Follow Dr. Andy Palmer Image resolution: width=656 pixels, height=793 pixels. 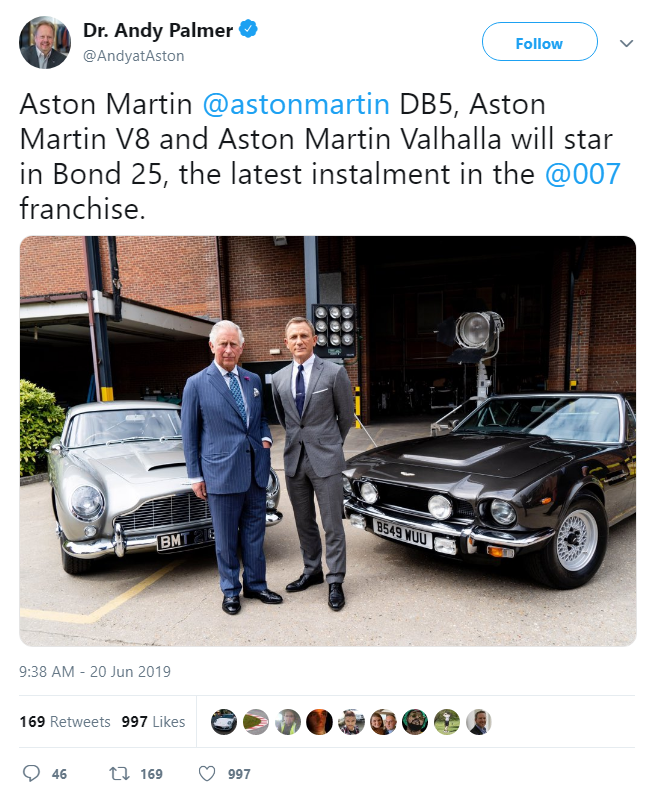[x=540, y=42]
